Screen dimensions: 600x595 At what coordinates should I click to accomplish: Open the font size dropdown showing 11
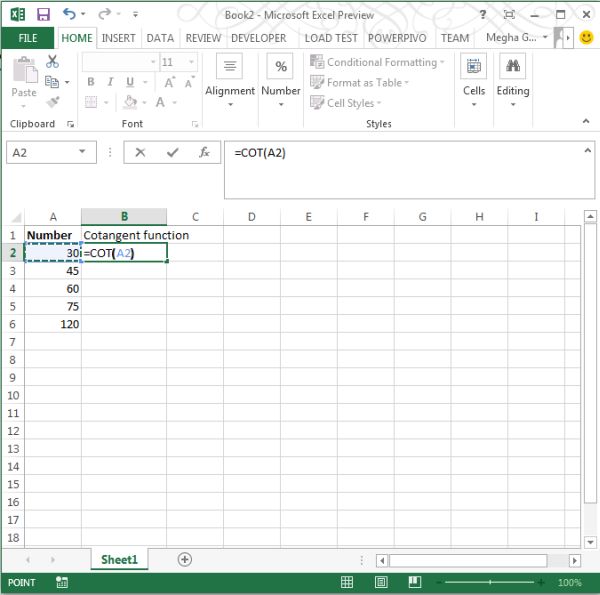click(x=191, y=62)
